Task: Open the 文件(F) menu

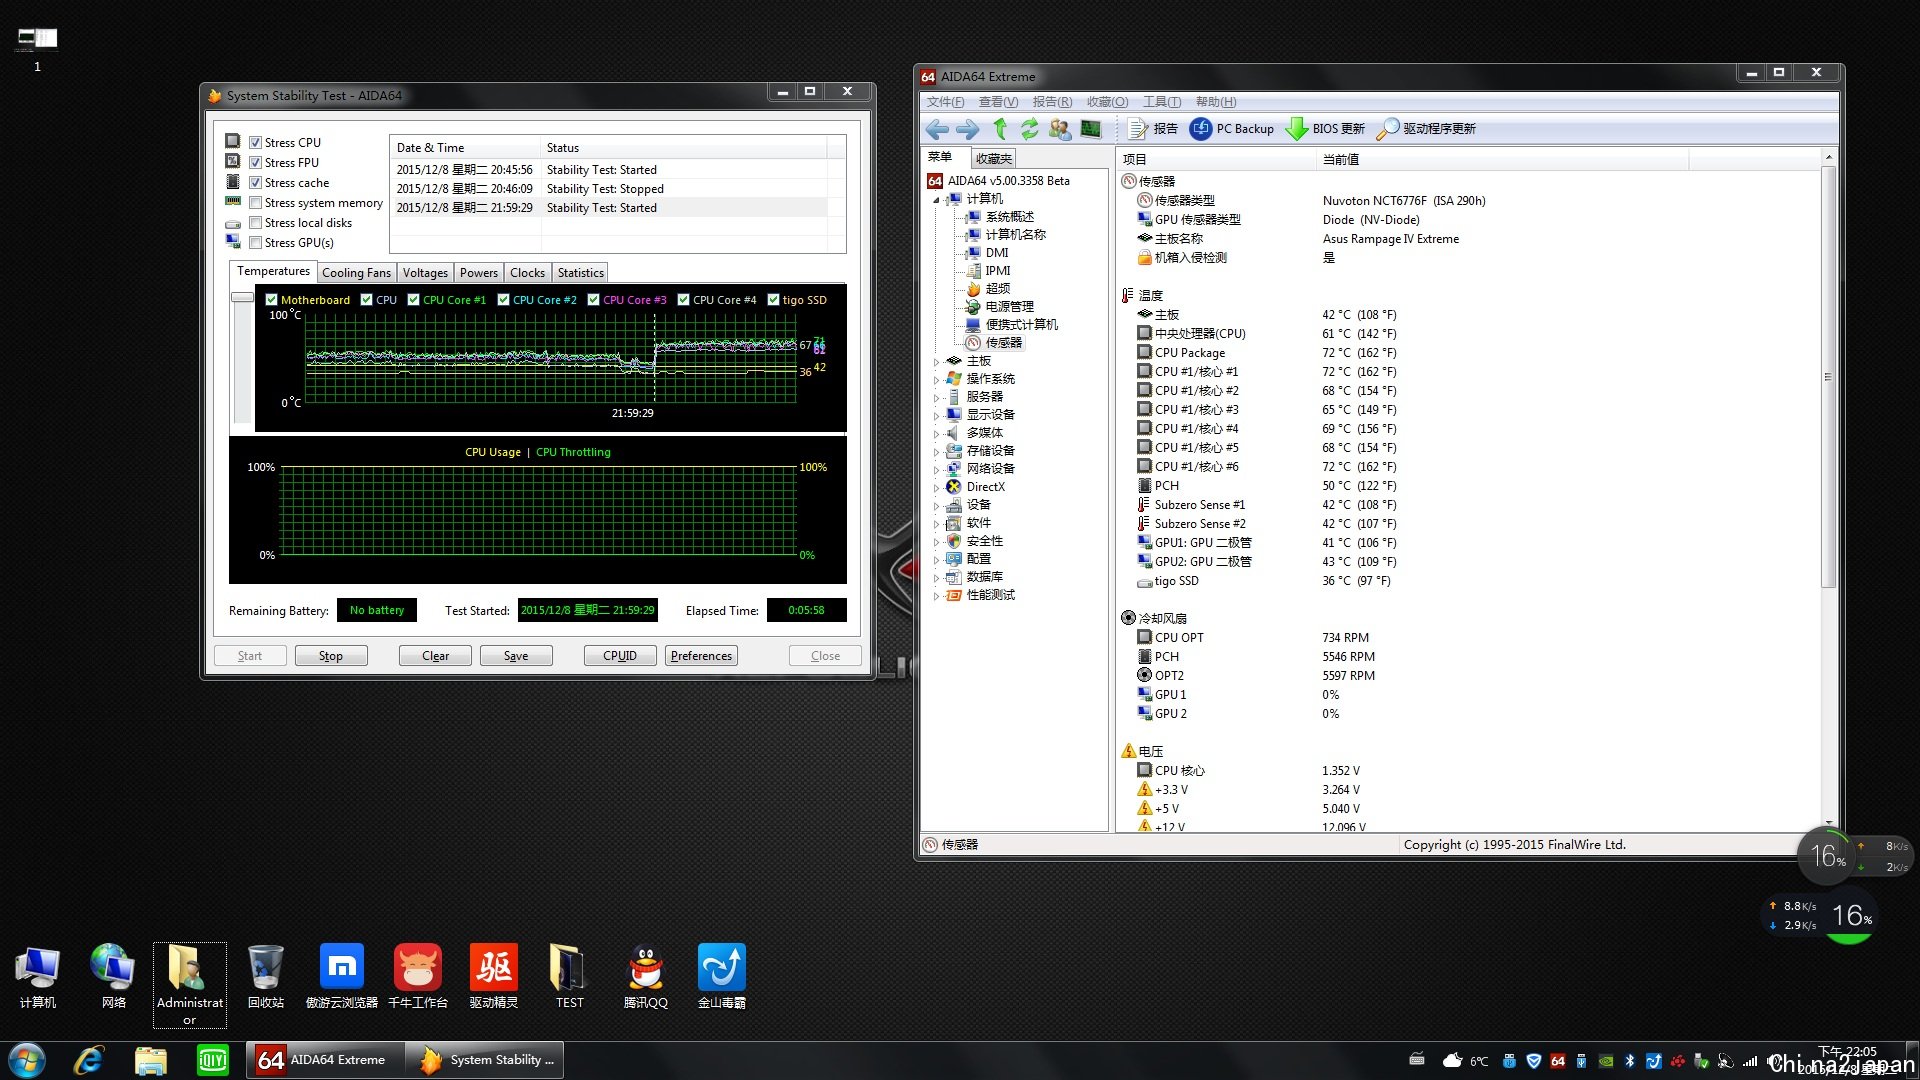Action: pyautogui.click(x=945, y=102)
